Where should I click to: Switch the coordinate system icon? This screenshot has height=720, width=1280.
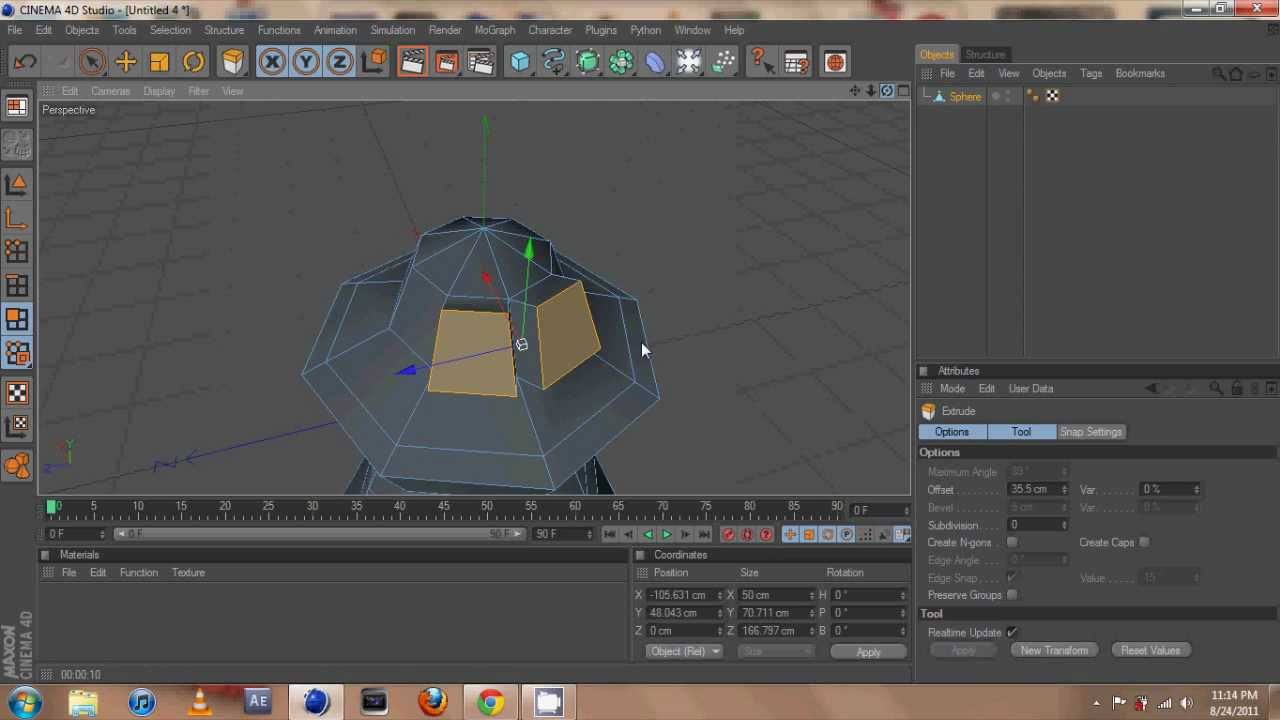coord(375,62)
